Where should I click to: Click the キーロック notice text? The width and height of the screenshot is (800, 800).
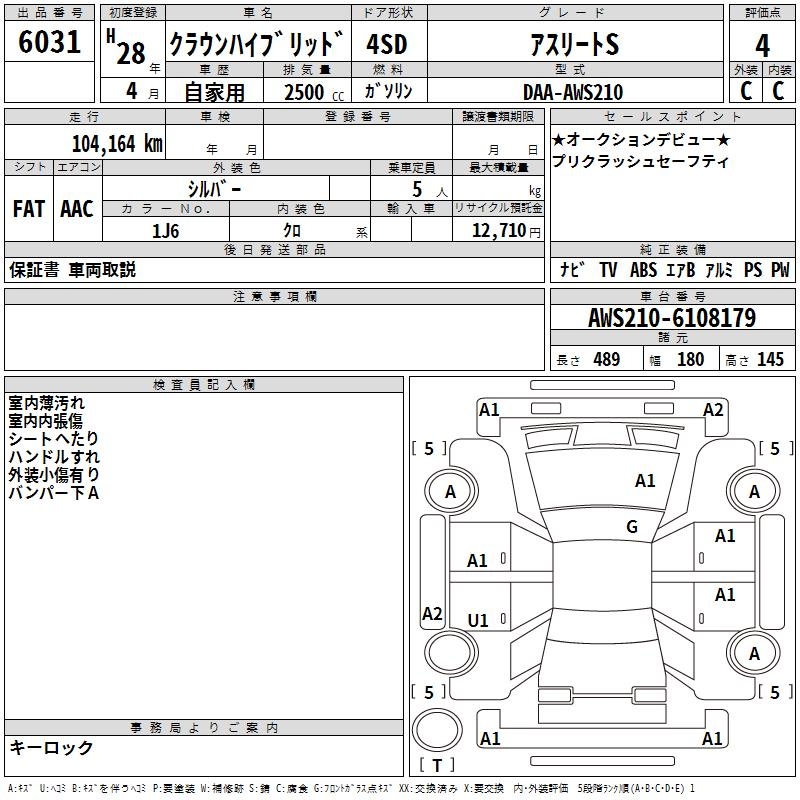pyautogui.click(x=51, y=747)
